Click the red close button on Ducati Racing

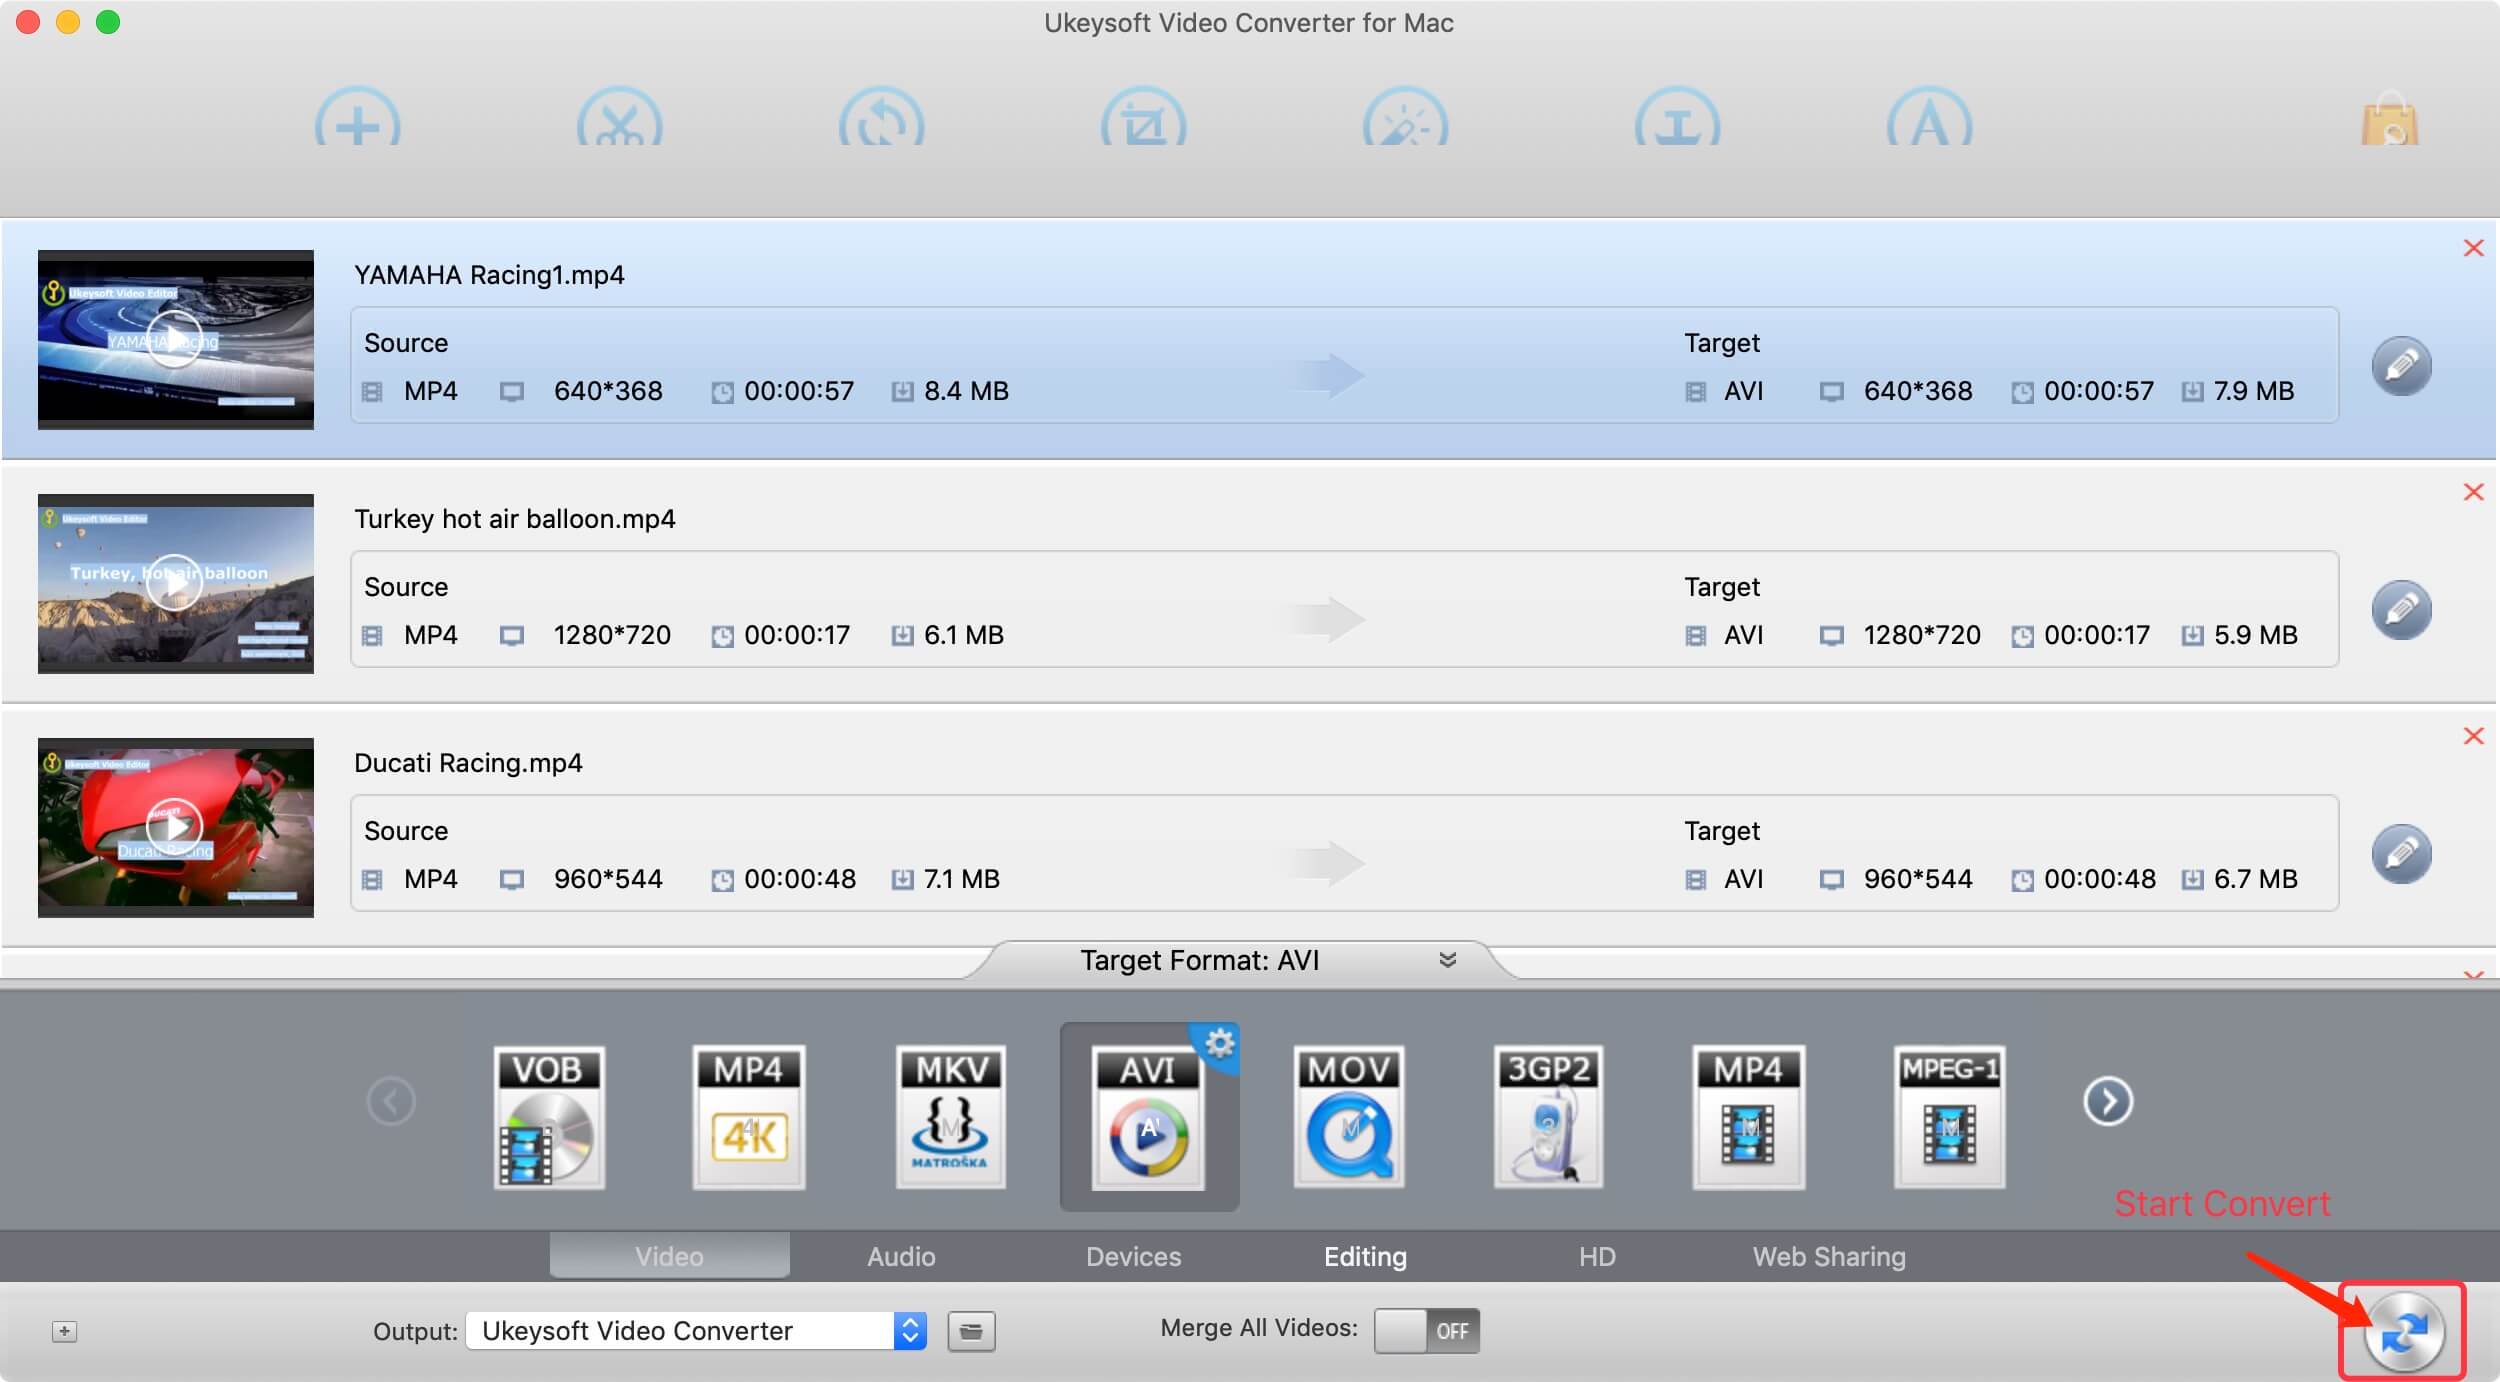(2471, 737)
